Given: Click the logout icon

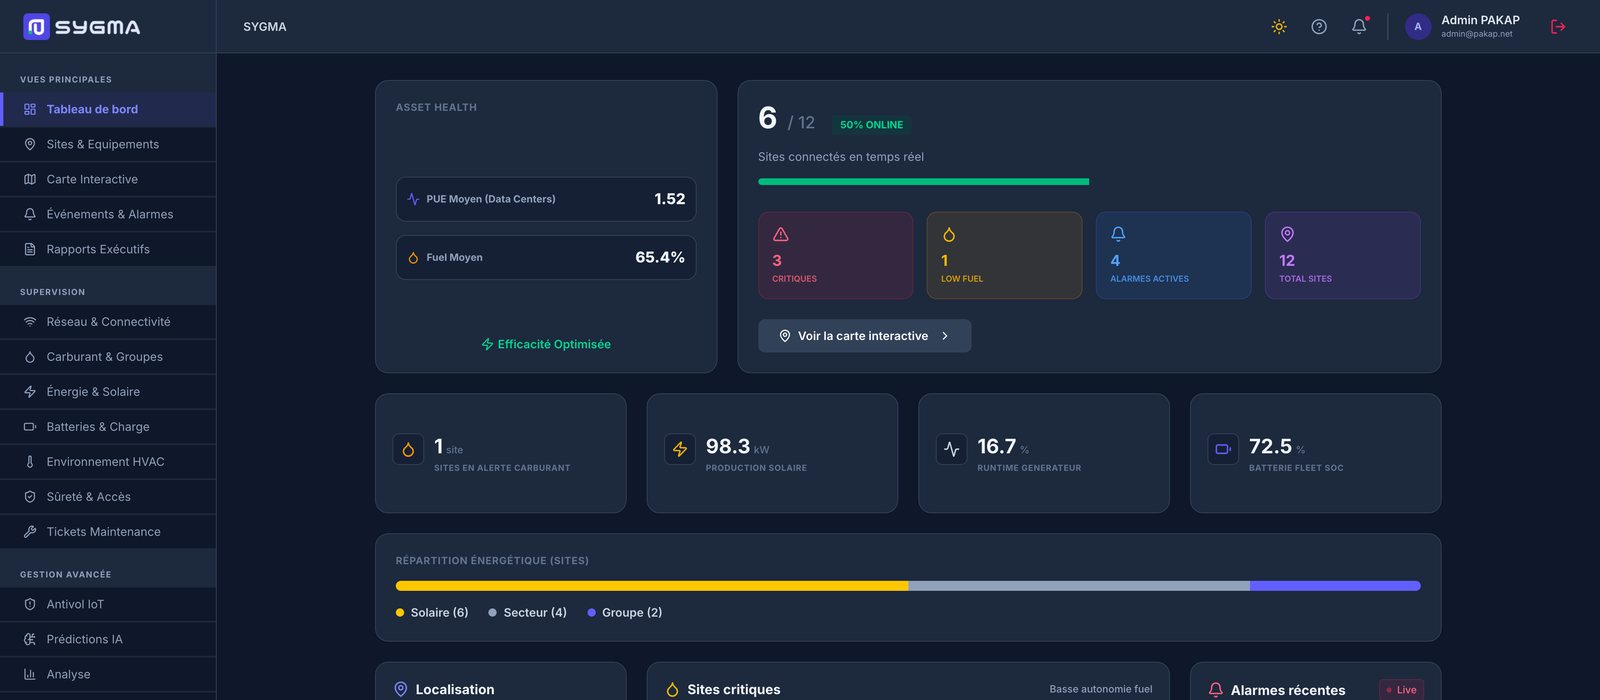Looking at the screenshot, I should (x=1558, y=27).
